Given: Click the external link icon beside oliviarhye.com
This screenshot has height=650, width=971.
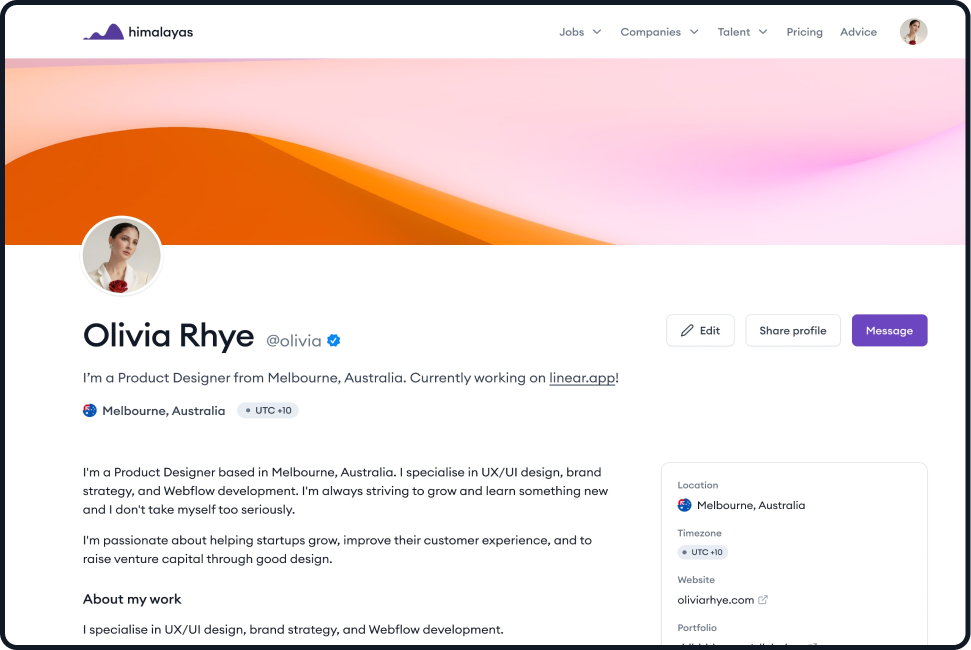Looking at the screenshot, I should [763, 600].
